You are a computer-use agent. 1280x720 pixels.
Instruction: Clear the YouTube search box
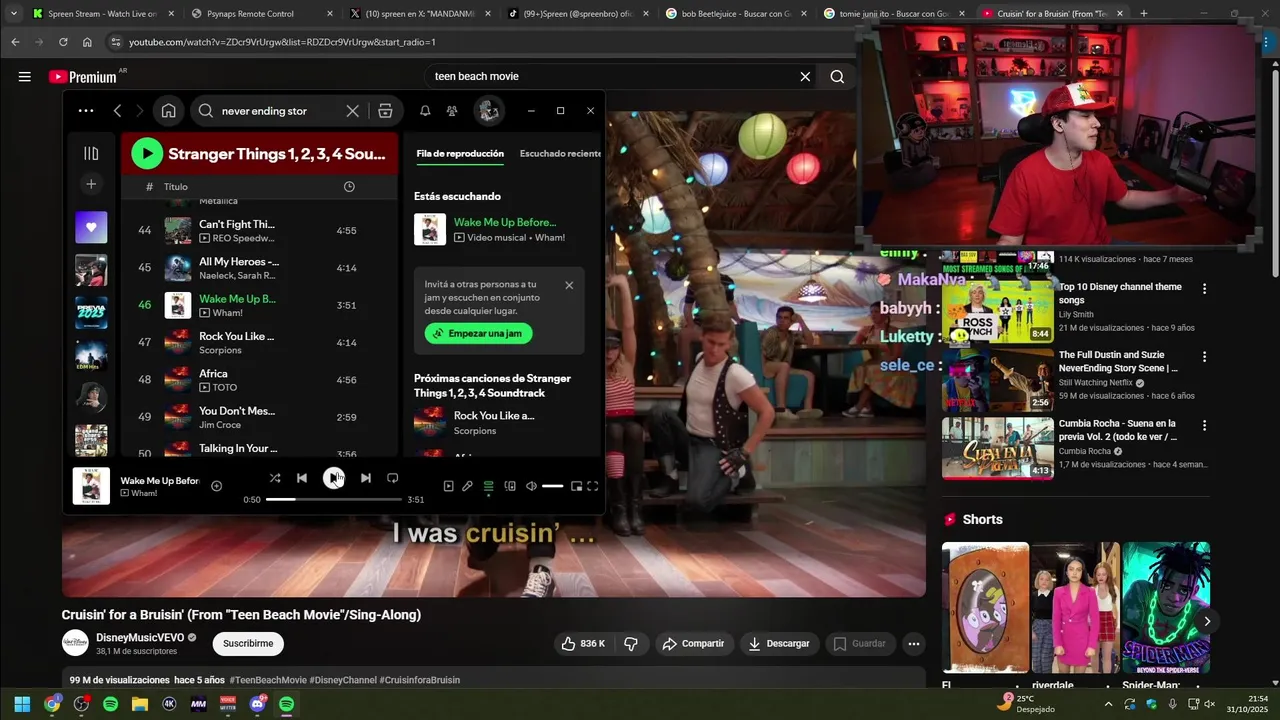805,76
